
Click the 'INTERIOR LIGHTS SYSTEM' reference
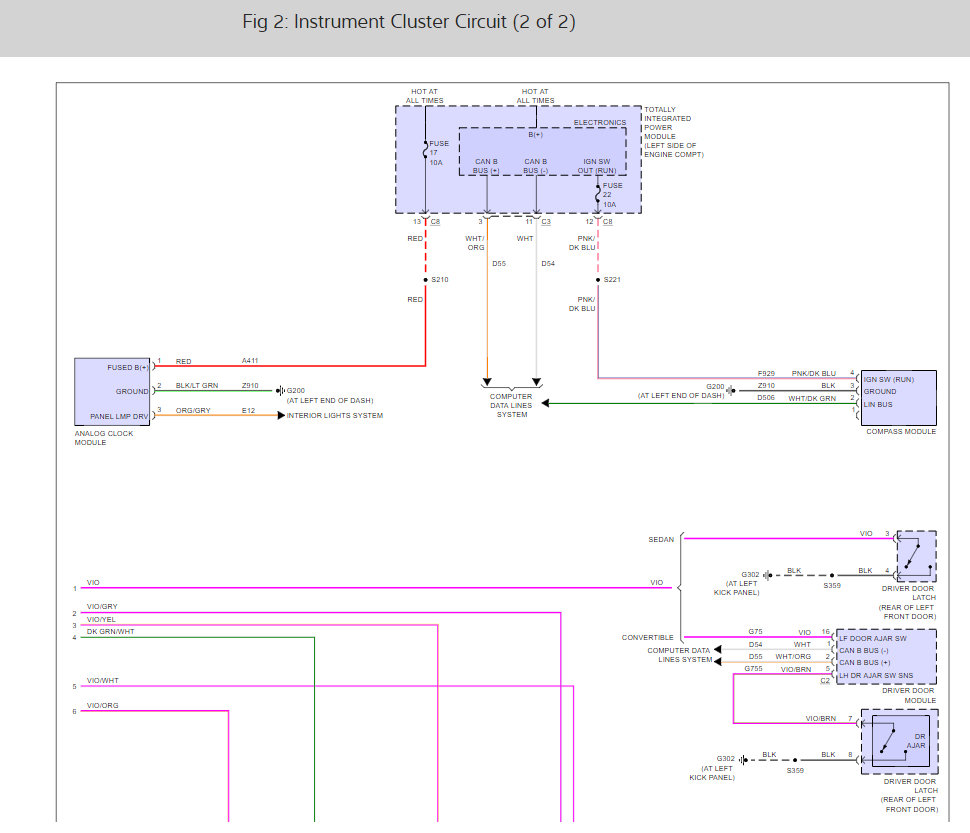(x=335, y=416)
